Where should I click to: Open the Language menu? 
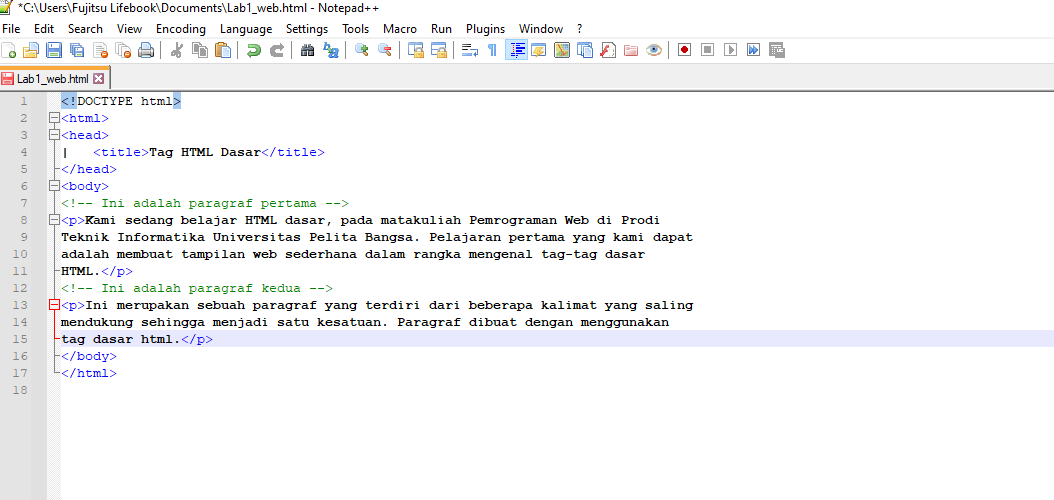pyautogui.click(x=246, y=29)
